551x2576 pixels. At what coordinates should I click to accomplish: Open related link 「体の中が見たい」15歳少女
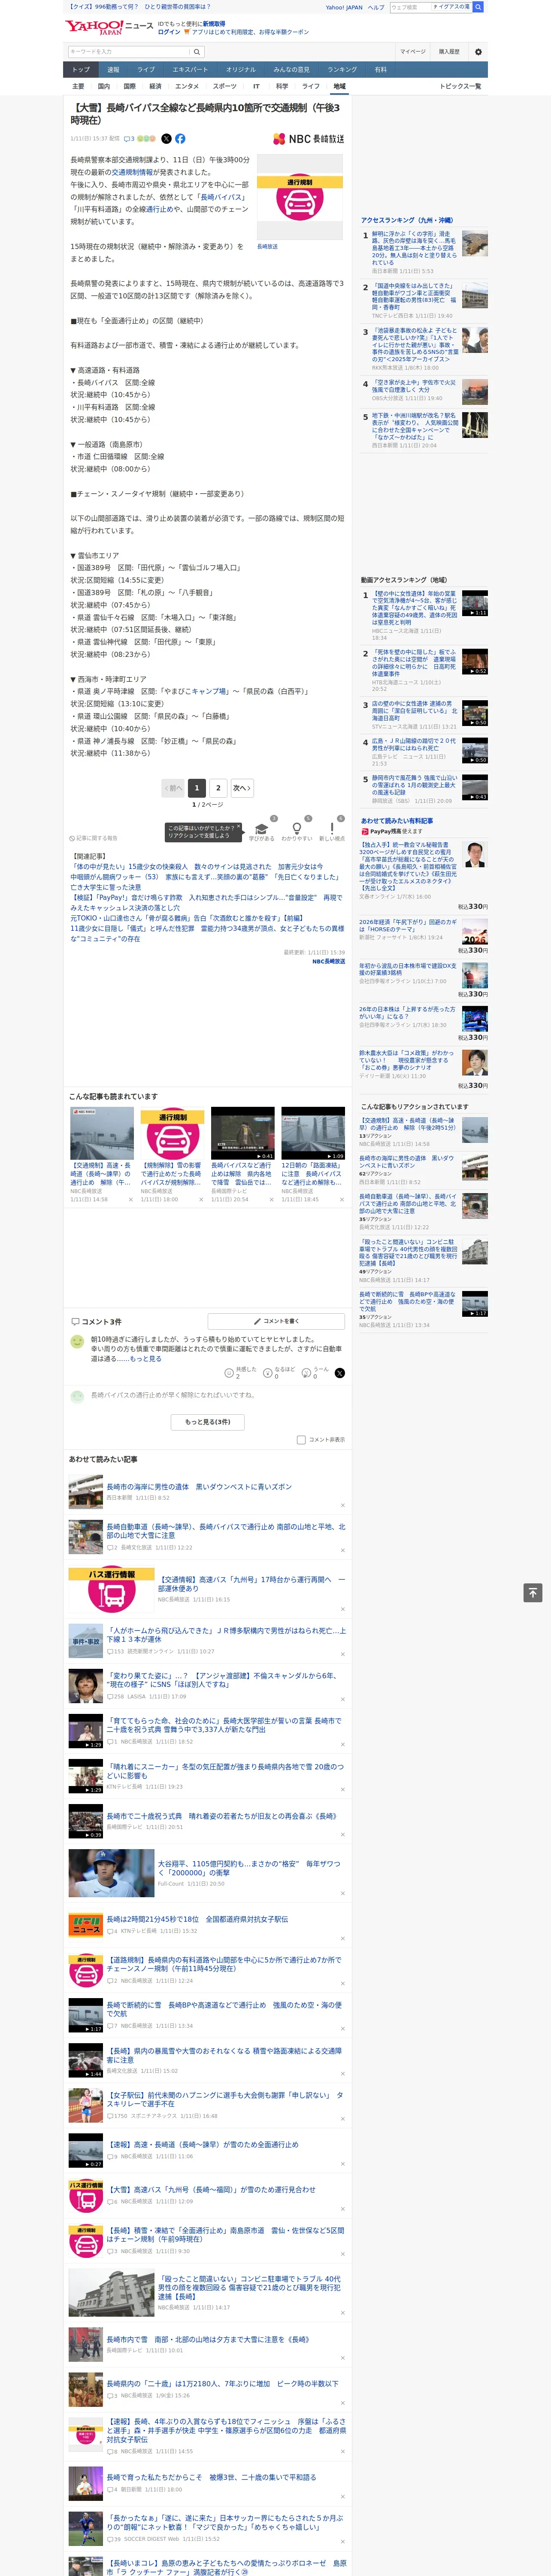click(197, 867)
